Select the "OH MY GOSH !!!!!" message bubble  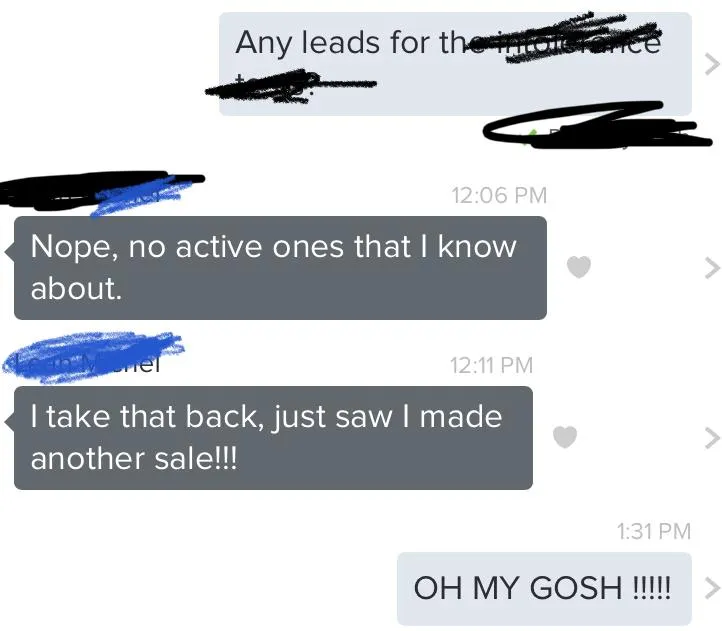click(x=544, y=589)
